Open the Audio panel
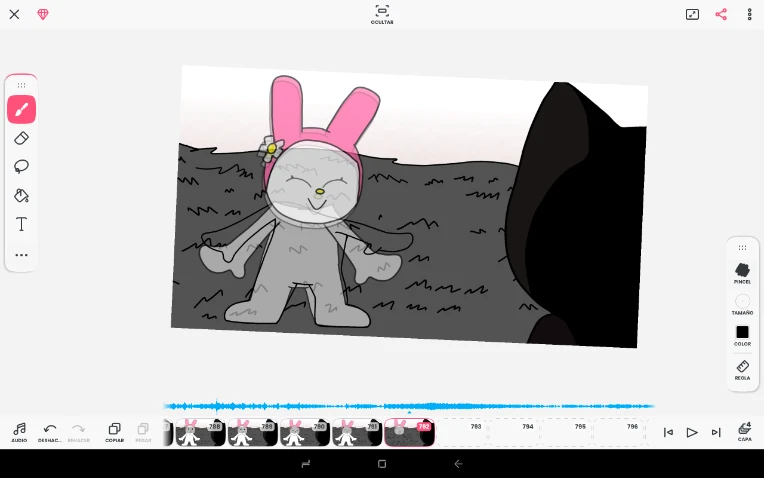This screenshot has width=764, height=478. (x=19, y=432)
